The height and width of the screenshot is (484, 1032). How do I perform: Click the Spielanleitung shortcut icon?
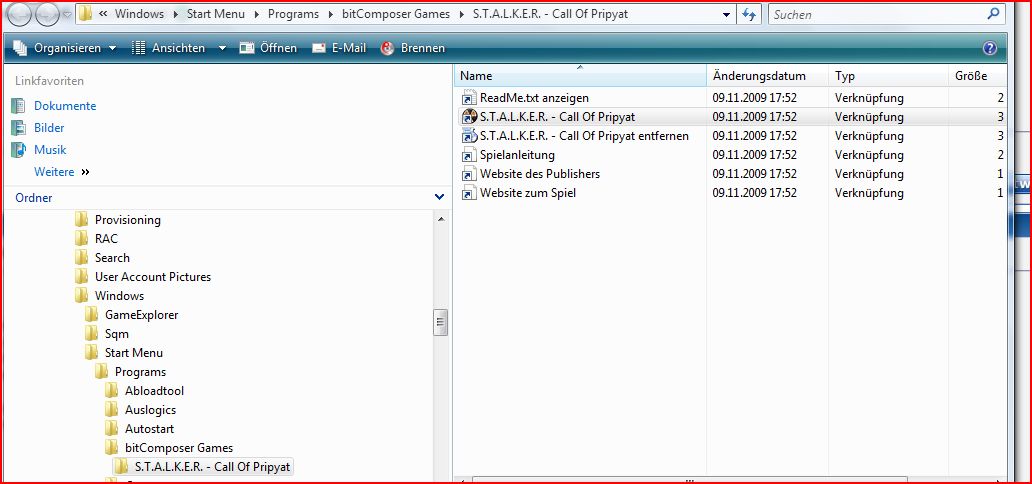469,155
